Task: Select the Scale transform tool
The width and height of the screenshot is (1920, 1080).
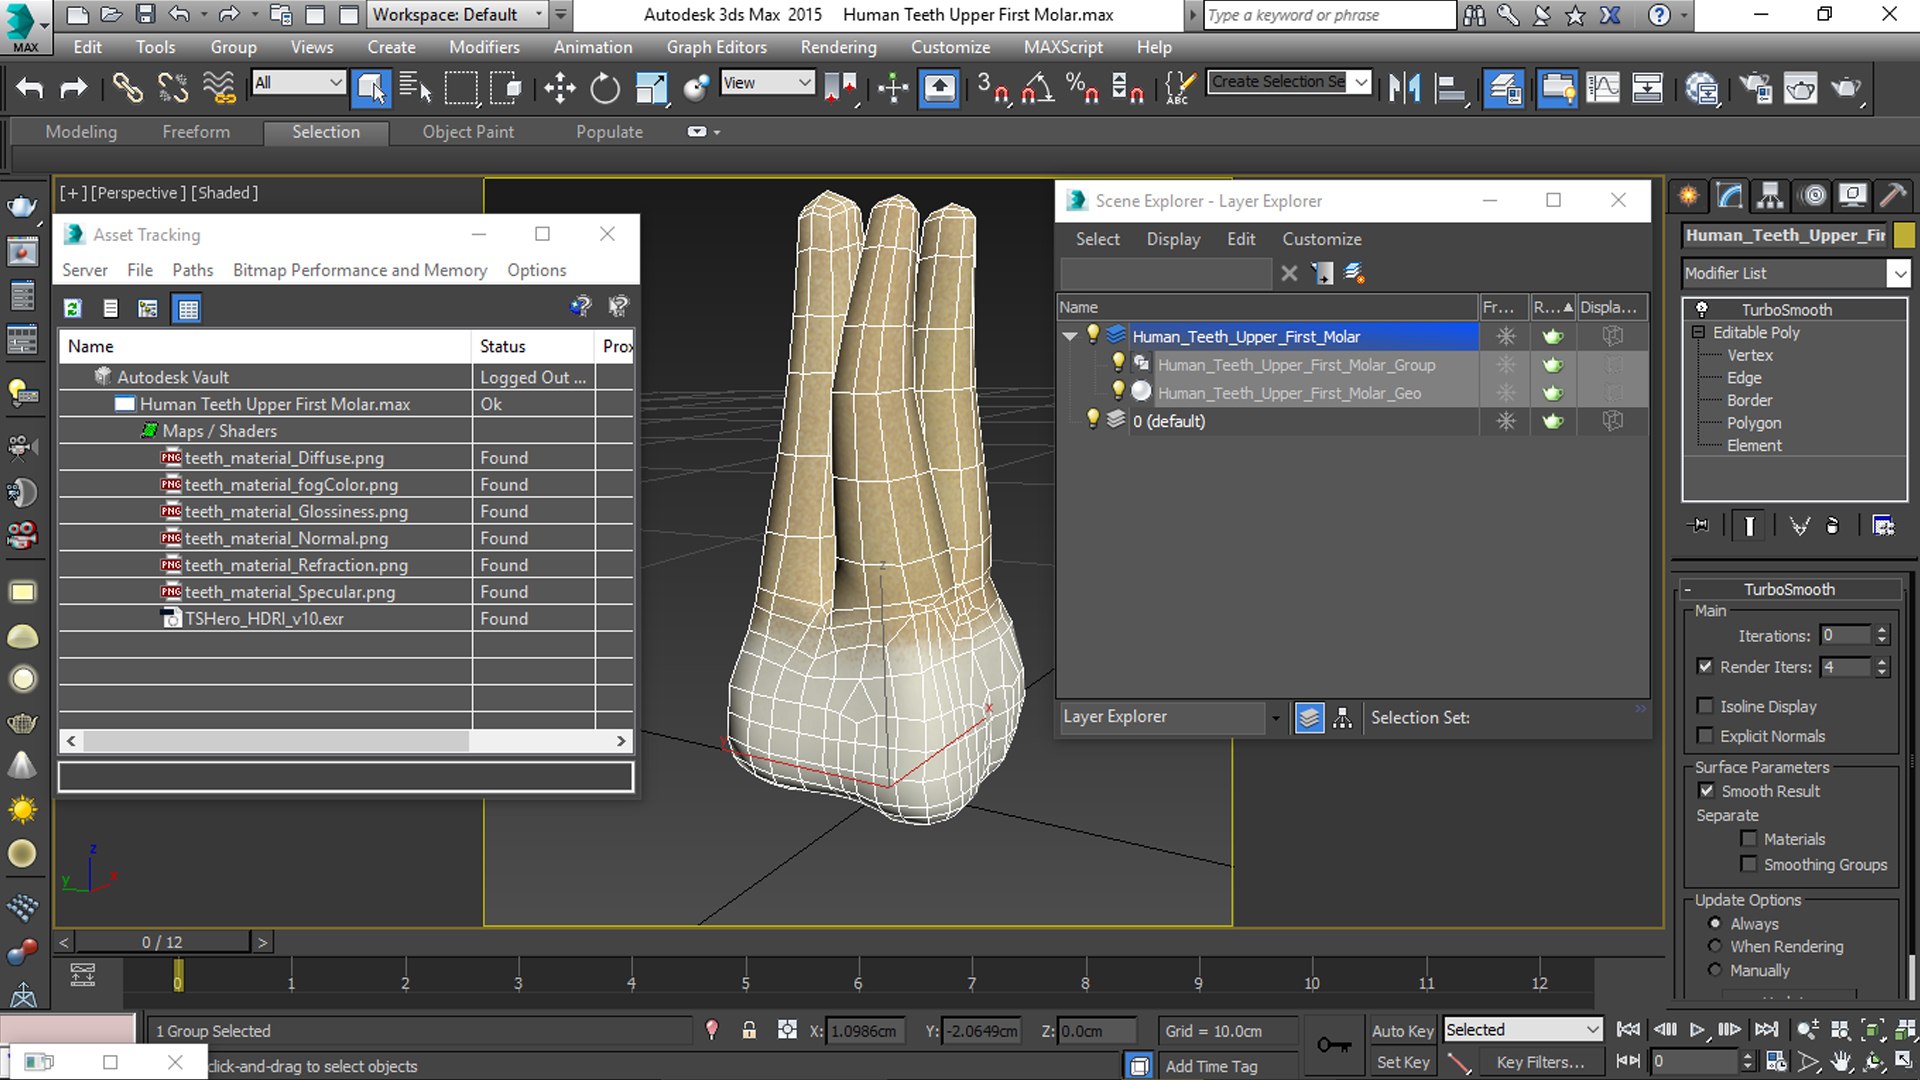Action: click(651, 88)
